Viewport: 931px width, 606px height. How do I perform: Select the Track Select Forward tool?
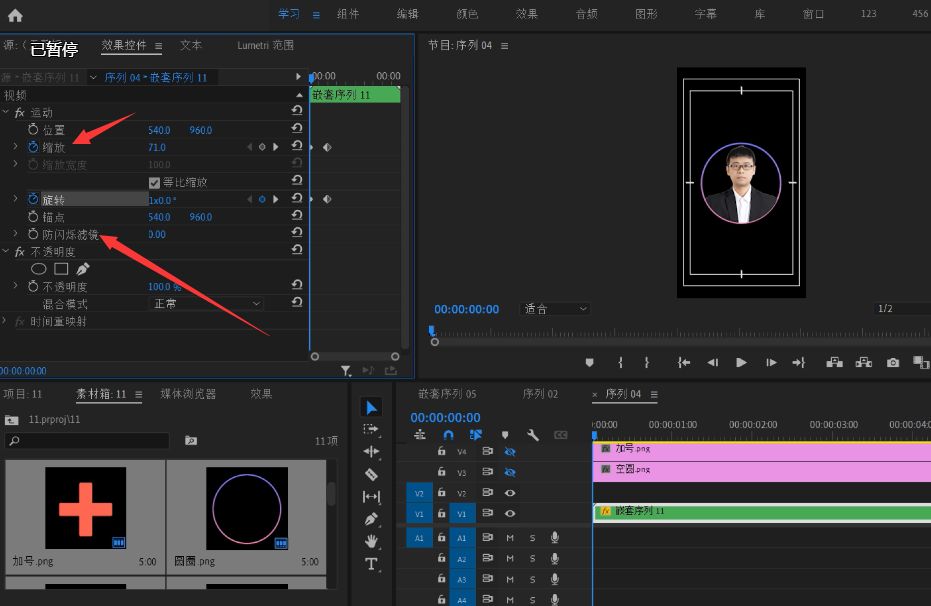click(372, 430)
